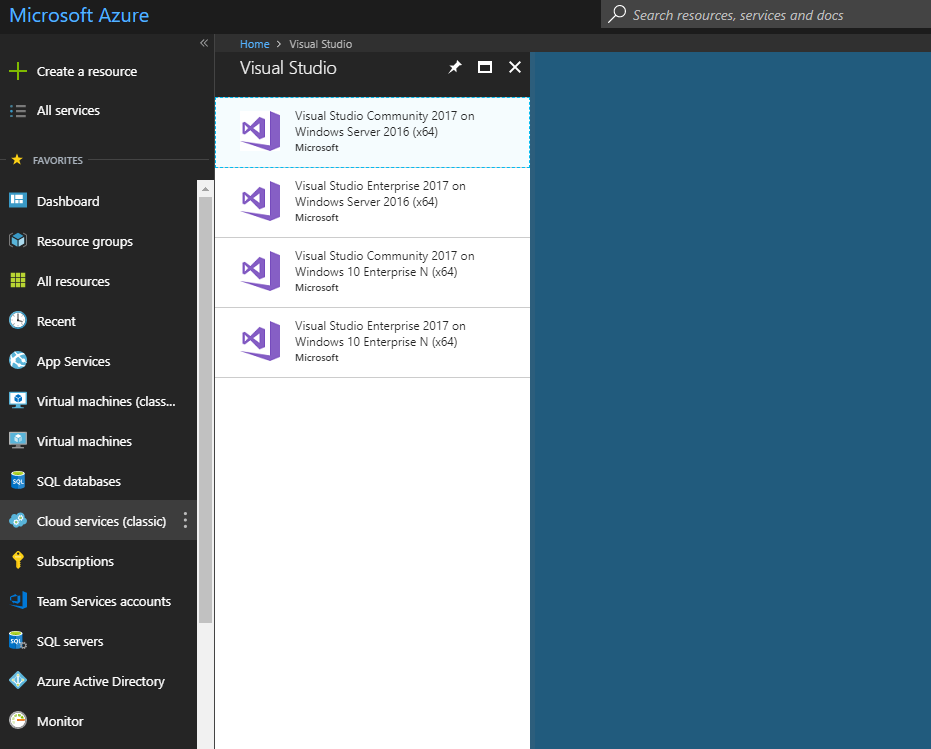Click the sidebar scroll up arrow

(205, 189)
